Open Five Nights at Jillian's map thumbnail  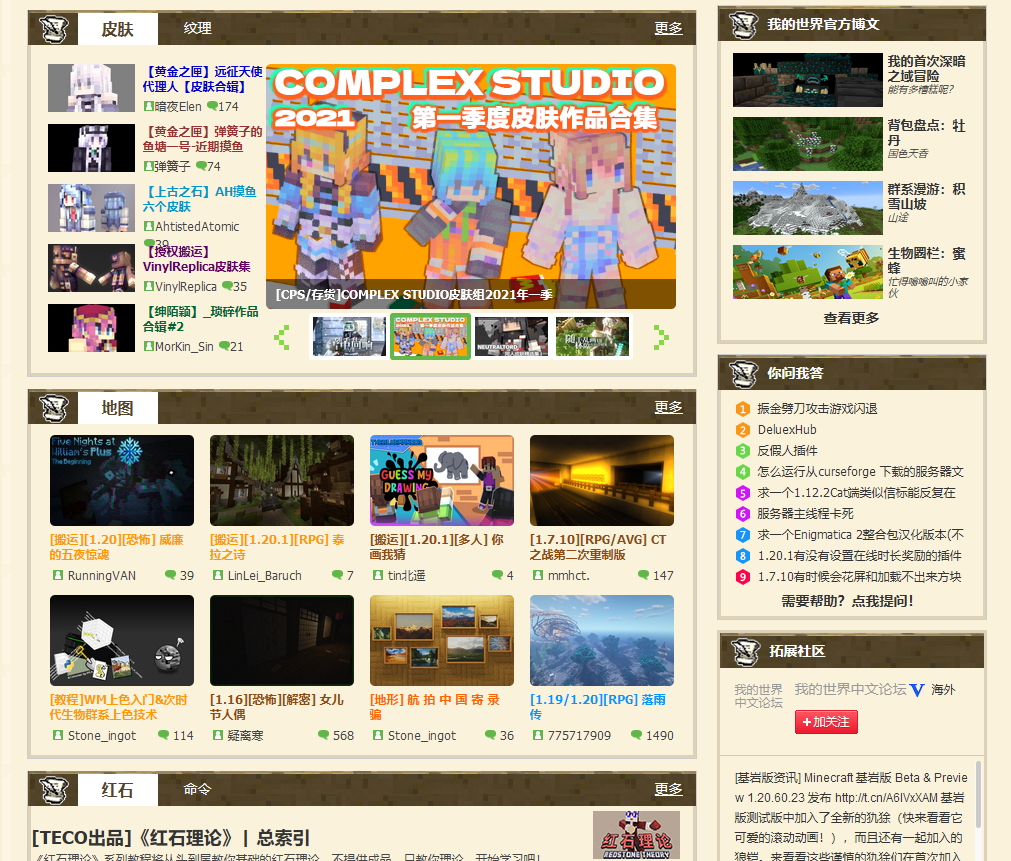tap(122, 480)
